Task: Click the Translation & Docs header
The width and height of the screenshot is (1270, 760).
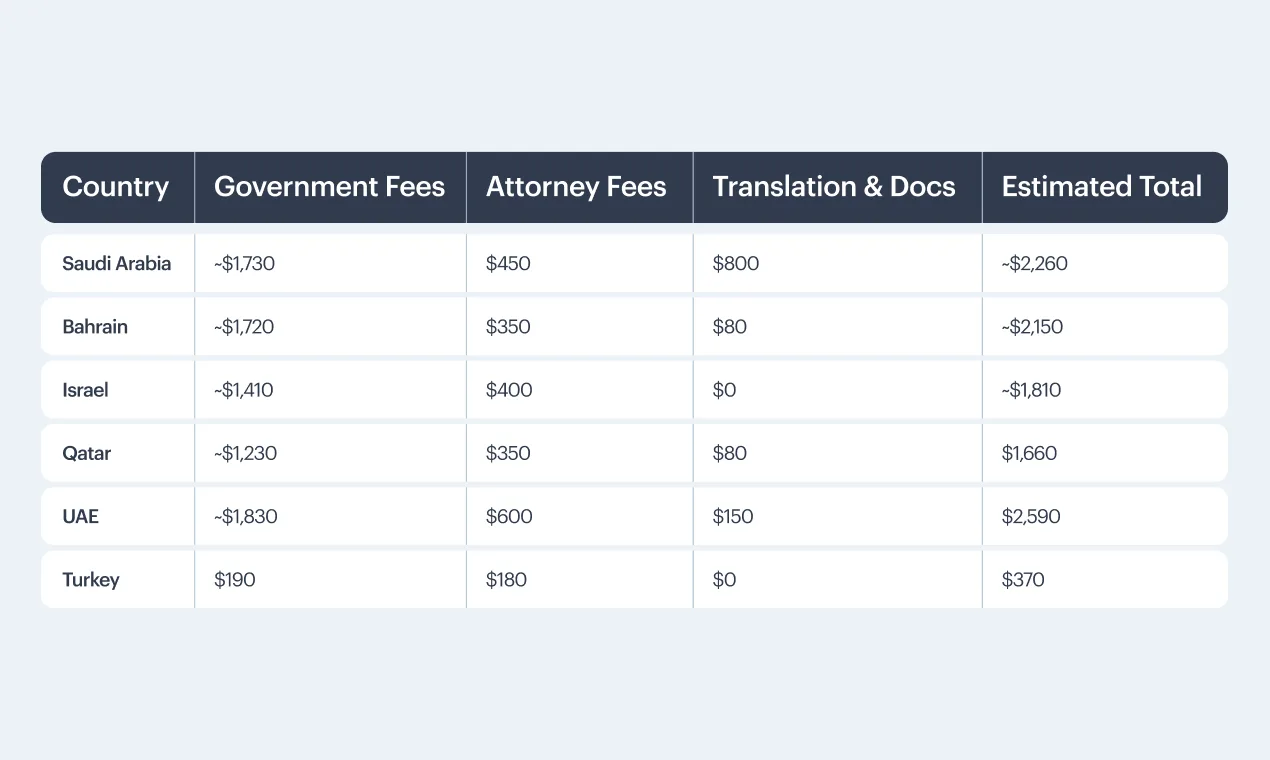Action: pyautogui.click(x=834, y=187)
